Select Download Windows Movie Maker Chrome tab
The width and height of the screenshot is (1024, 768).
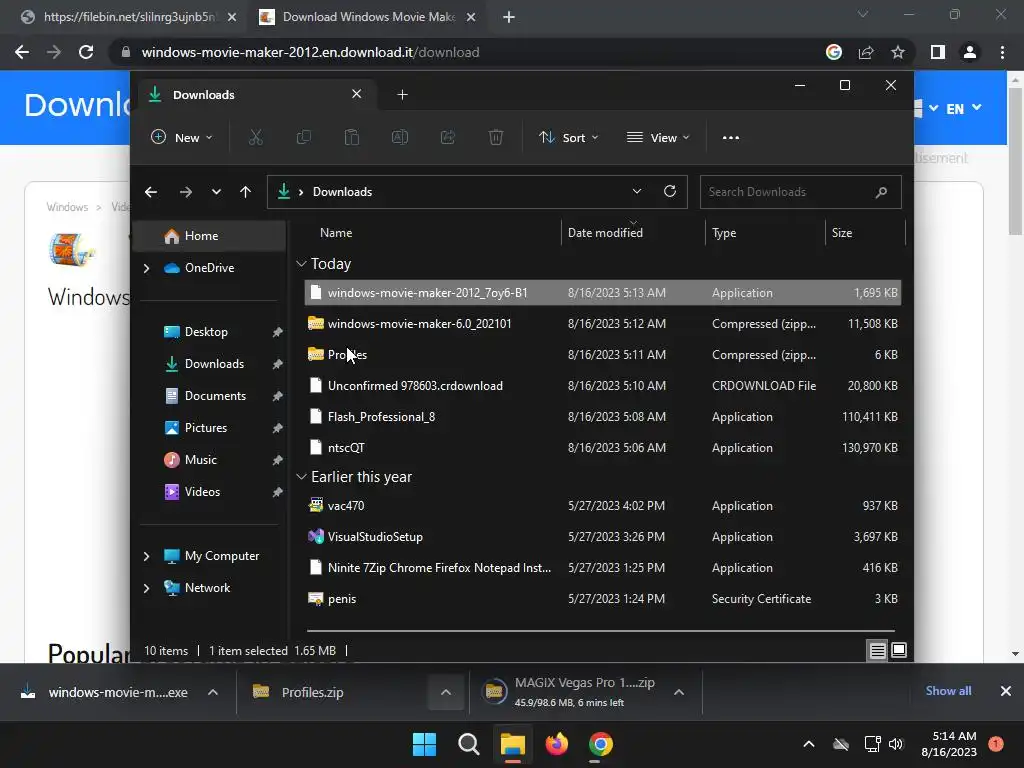[368, 17]
